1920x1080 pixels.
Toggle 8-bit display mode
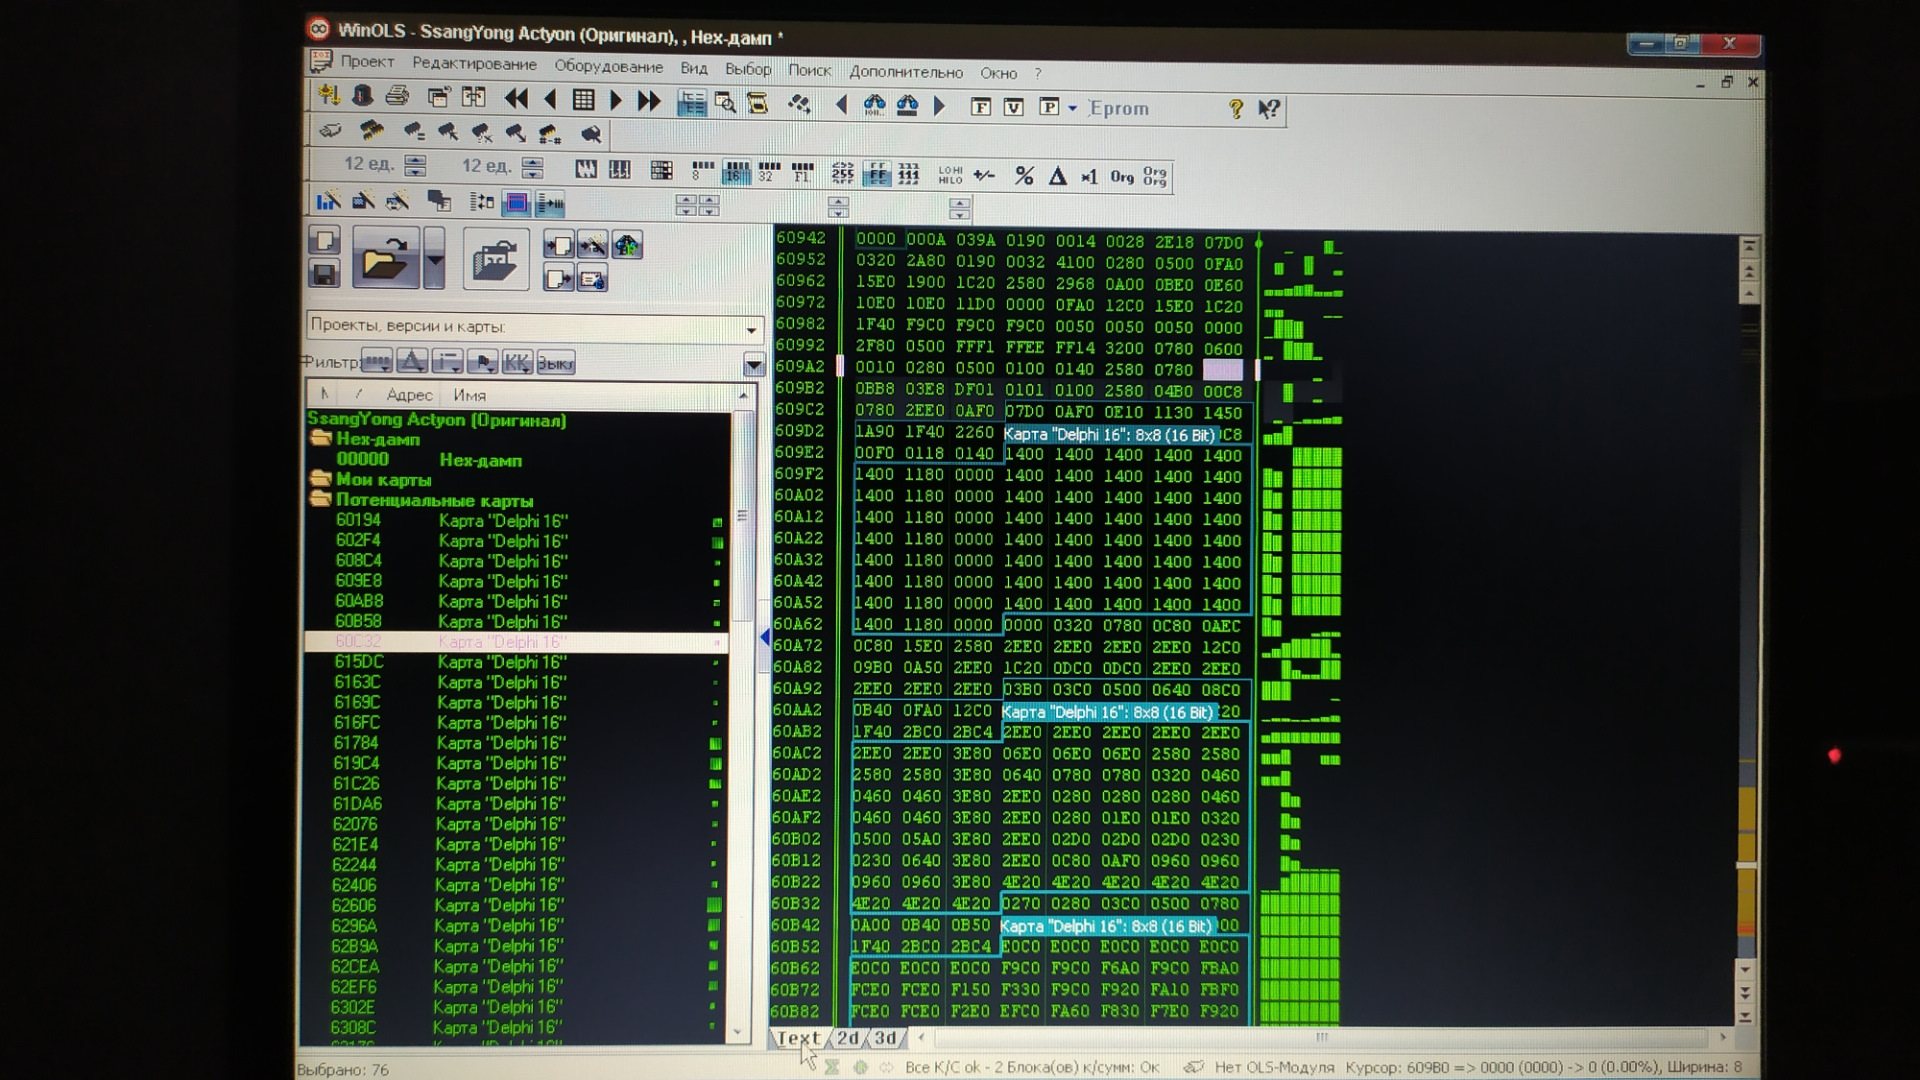702,171
